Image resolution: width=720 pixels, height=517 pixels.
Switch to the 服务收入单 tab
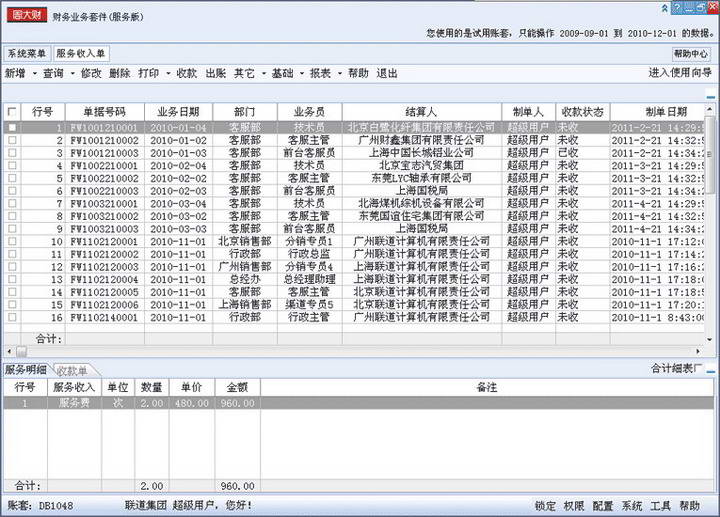point(81,54)
